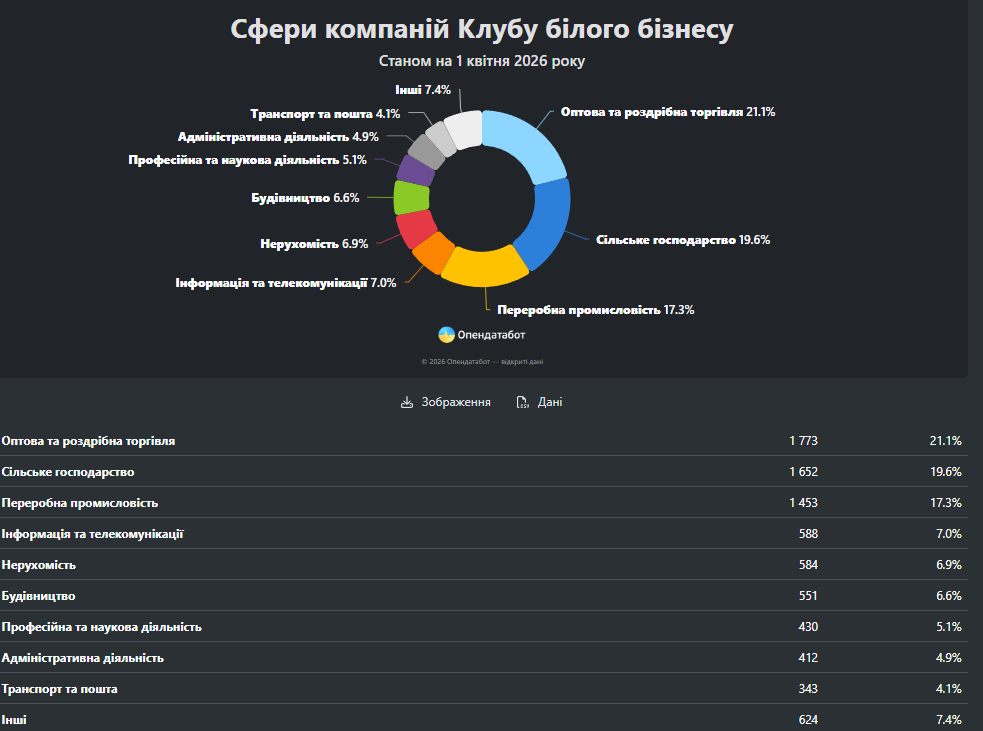
Task: Click the chart title Сфери компаній Клубу
Action: tap(482, 30)
